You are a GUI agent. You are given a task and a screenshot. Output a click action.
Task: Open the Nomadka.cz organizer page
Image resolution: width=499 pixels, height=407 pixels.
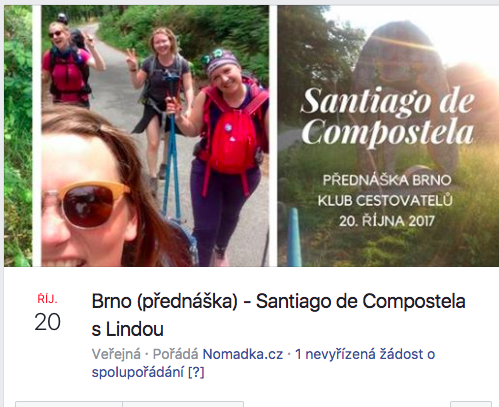[243, 354]
